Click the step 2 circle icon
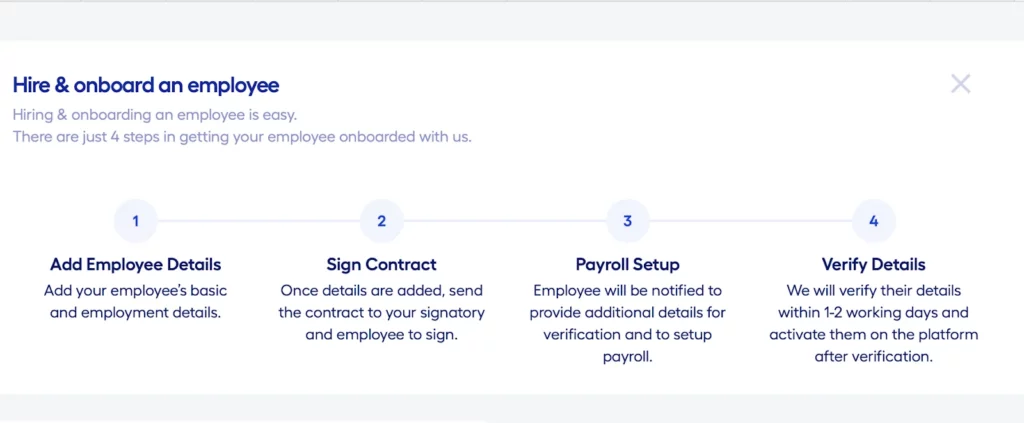The height and width of the screenshot is (423, 1024). click(x=381, y=221)
